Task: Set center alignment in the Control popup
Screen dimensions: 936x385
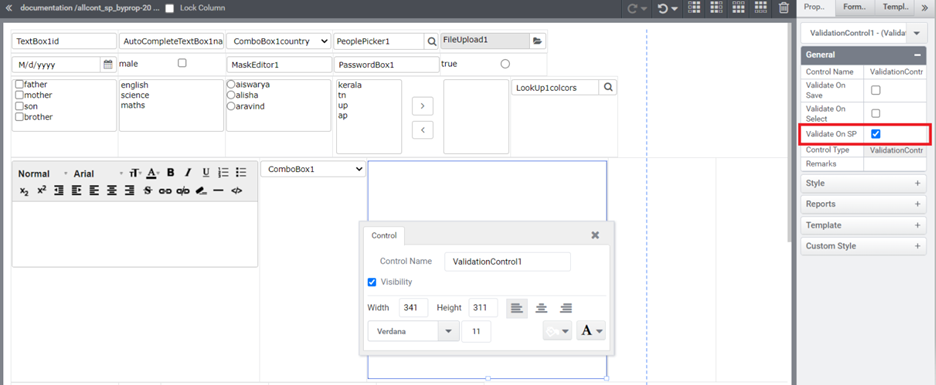Action: (x=541, y=308)
